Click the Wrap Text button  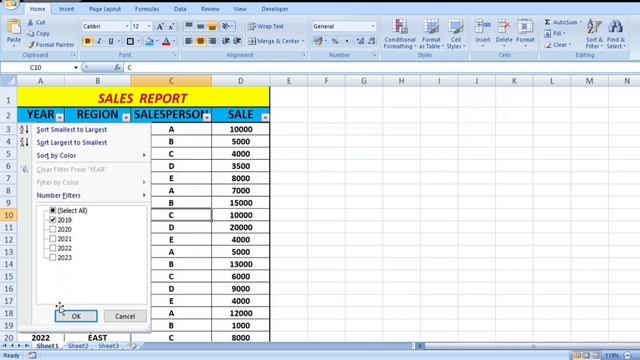[x=266, y=27]
